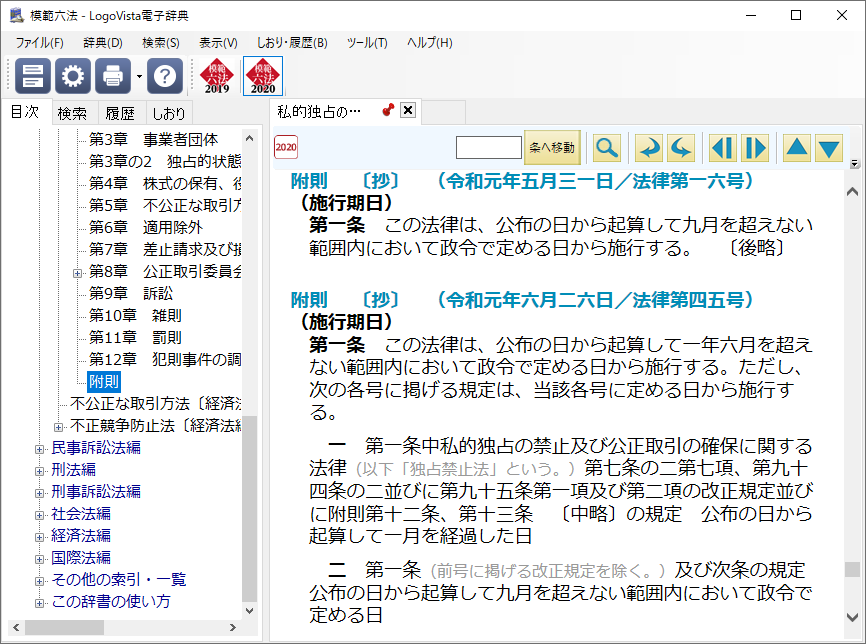Click the tree panel vertical scrollbar thumb

[250, 509]
